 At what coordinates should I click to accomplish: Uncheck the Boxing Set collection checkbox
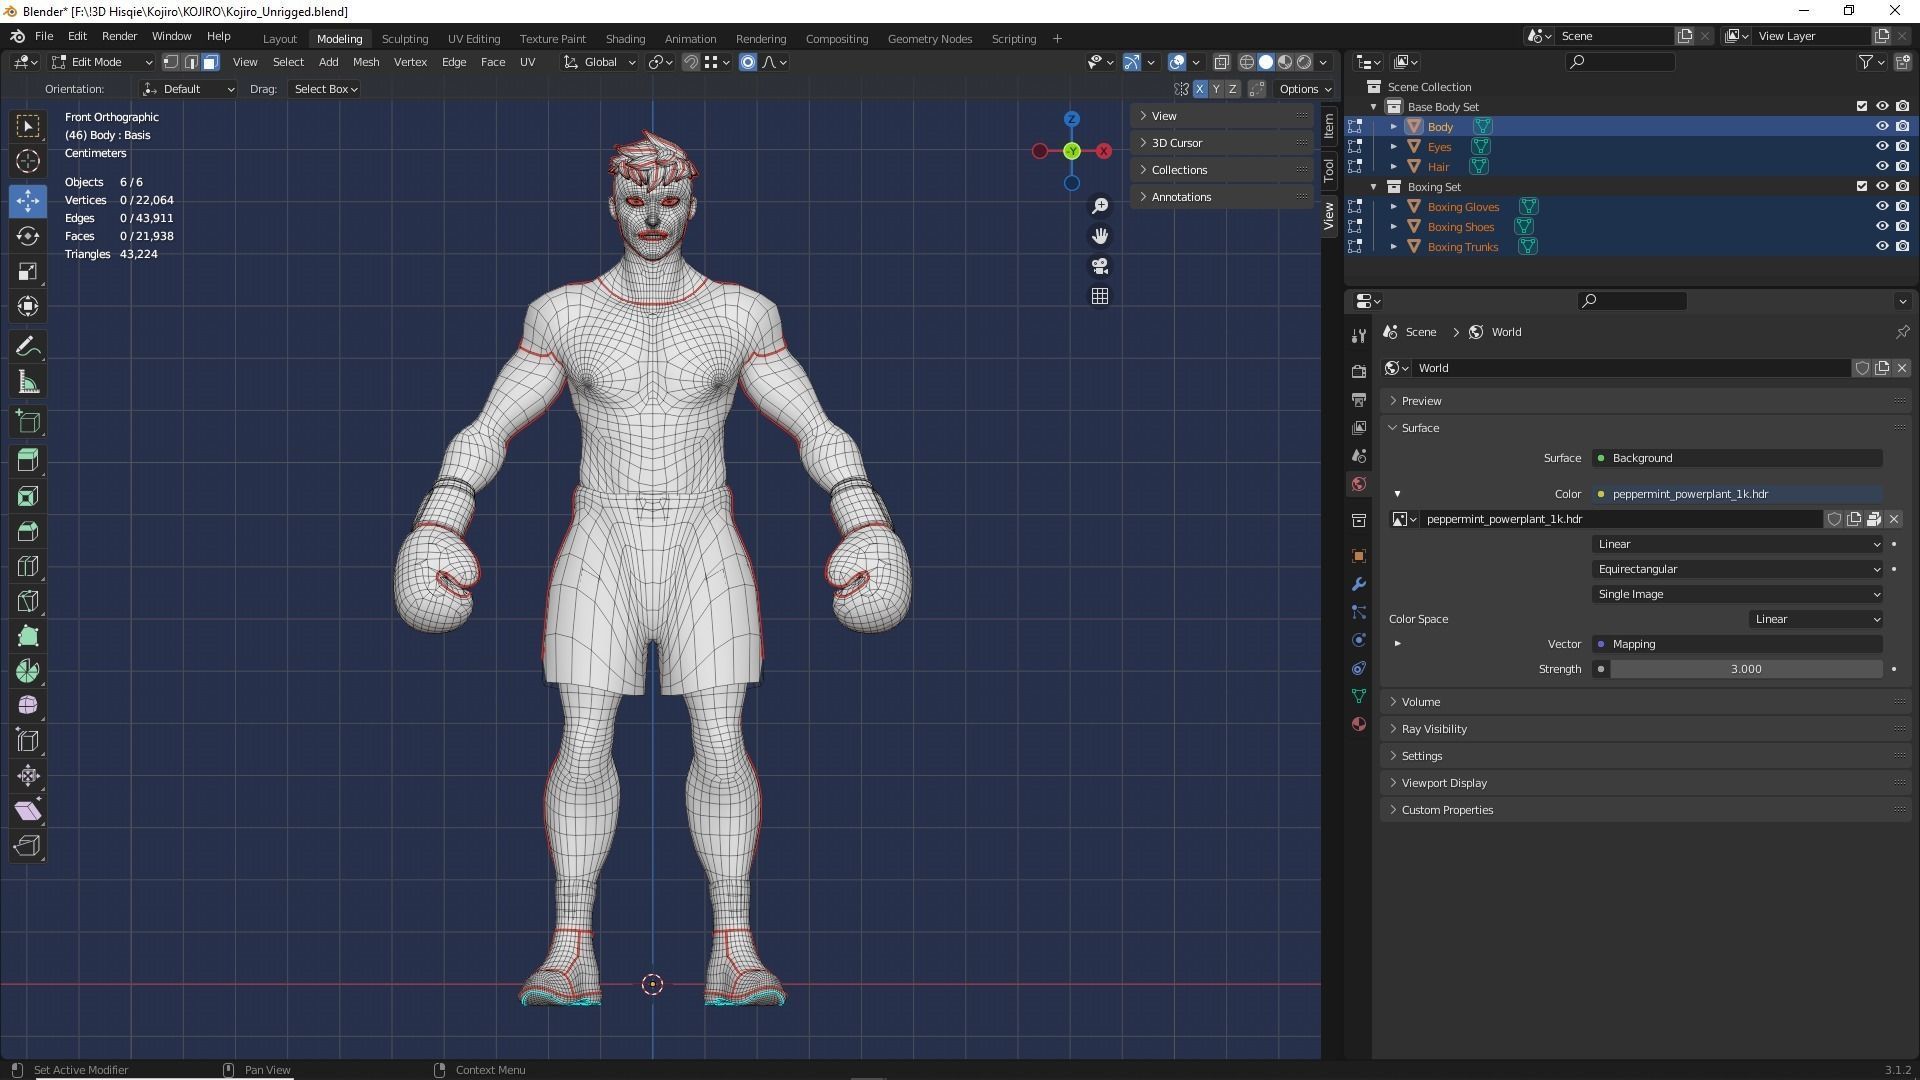point(1861,186)
